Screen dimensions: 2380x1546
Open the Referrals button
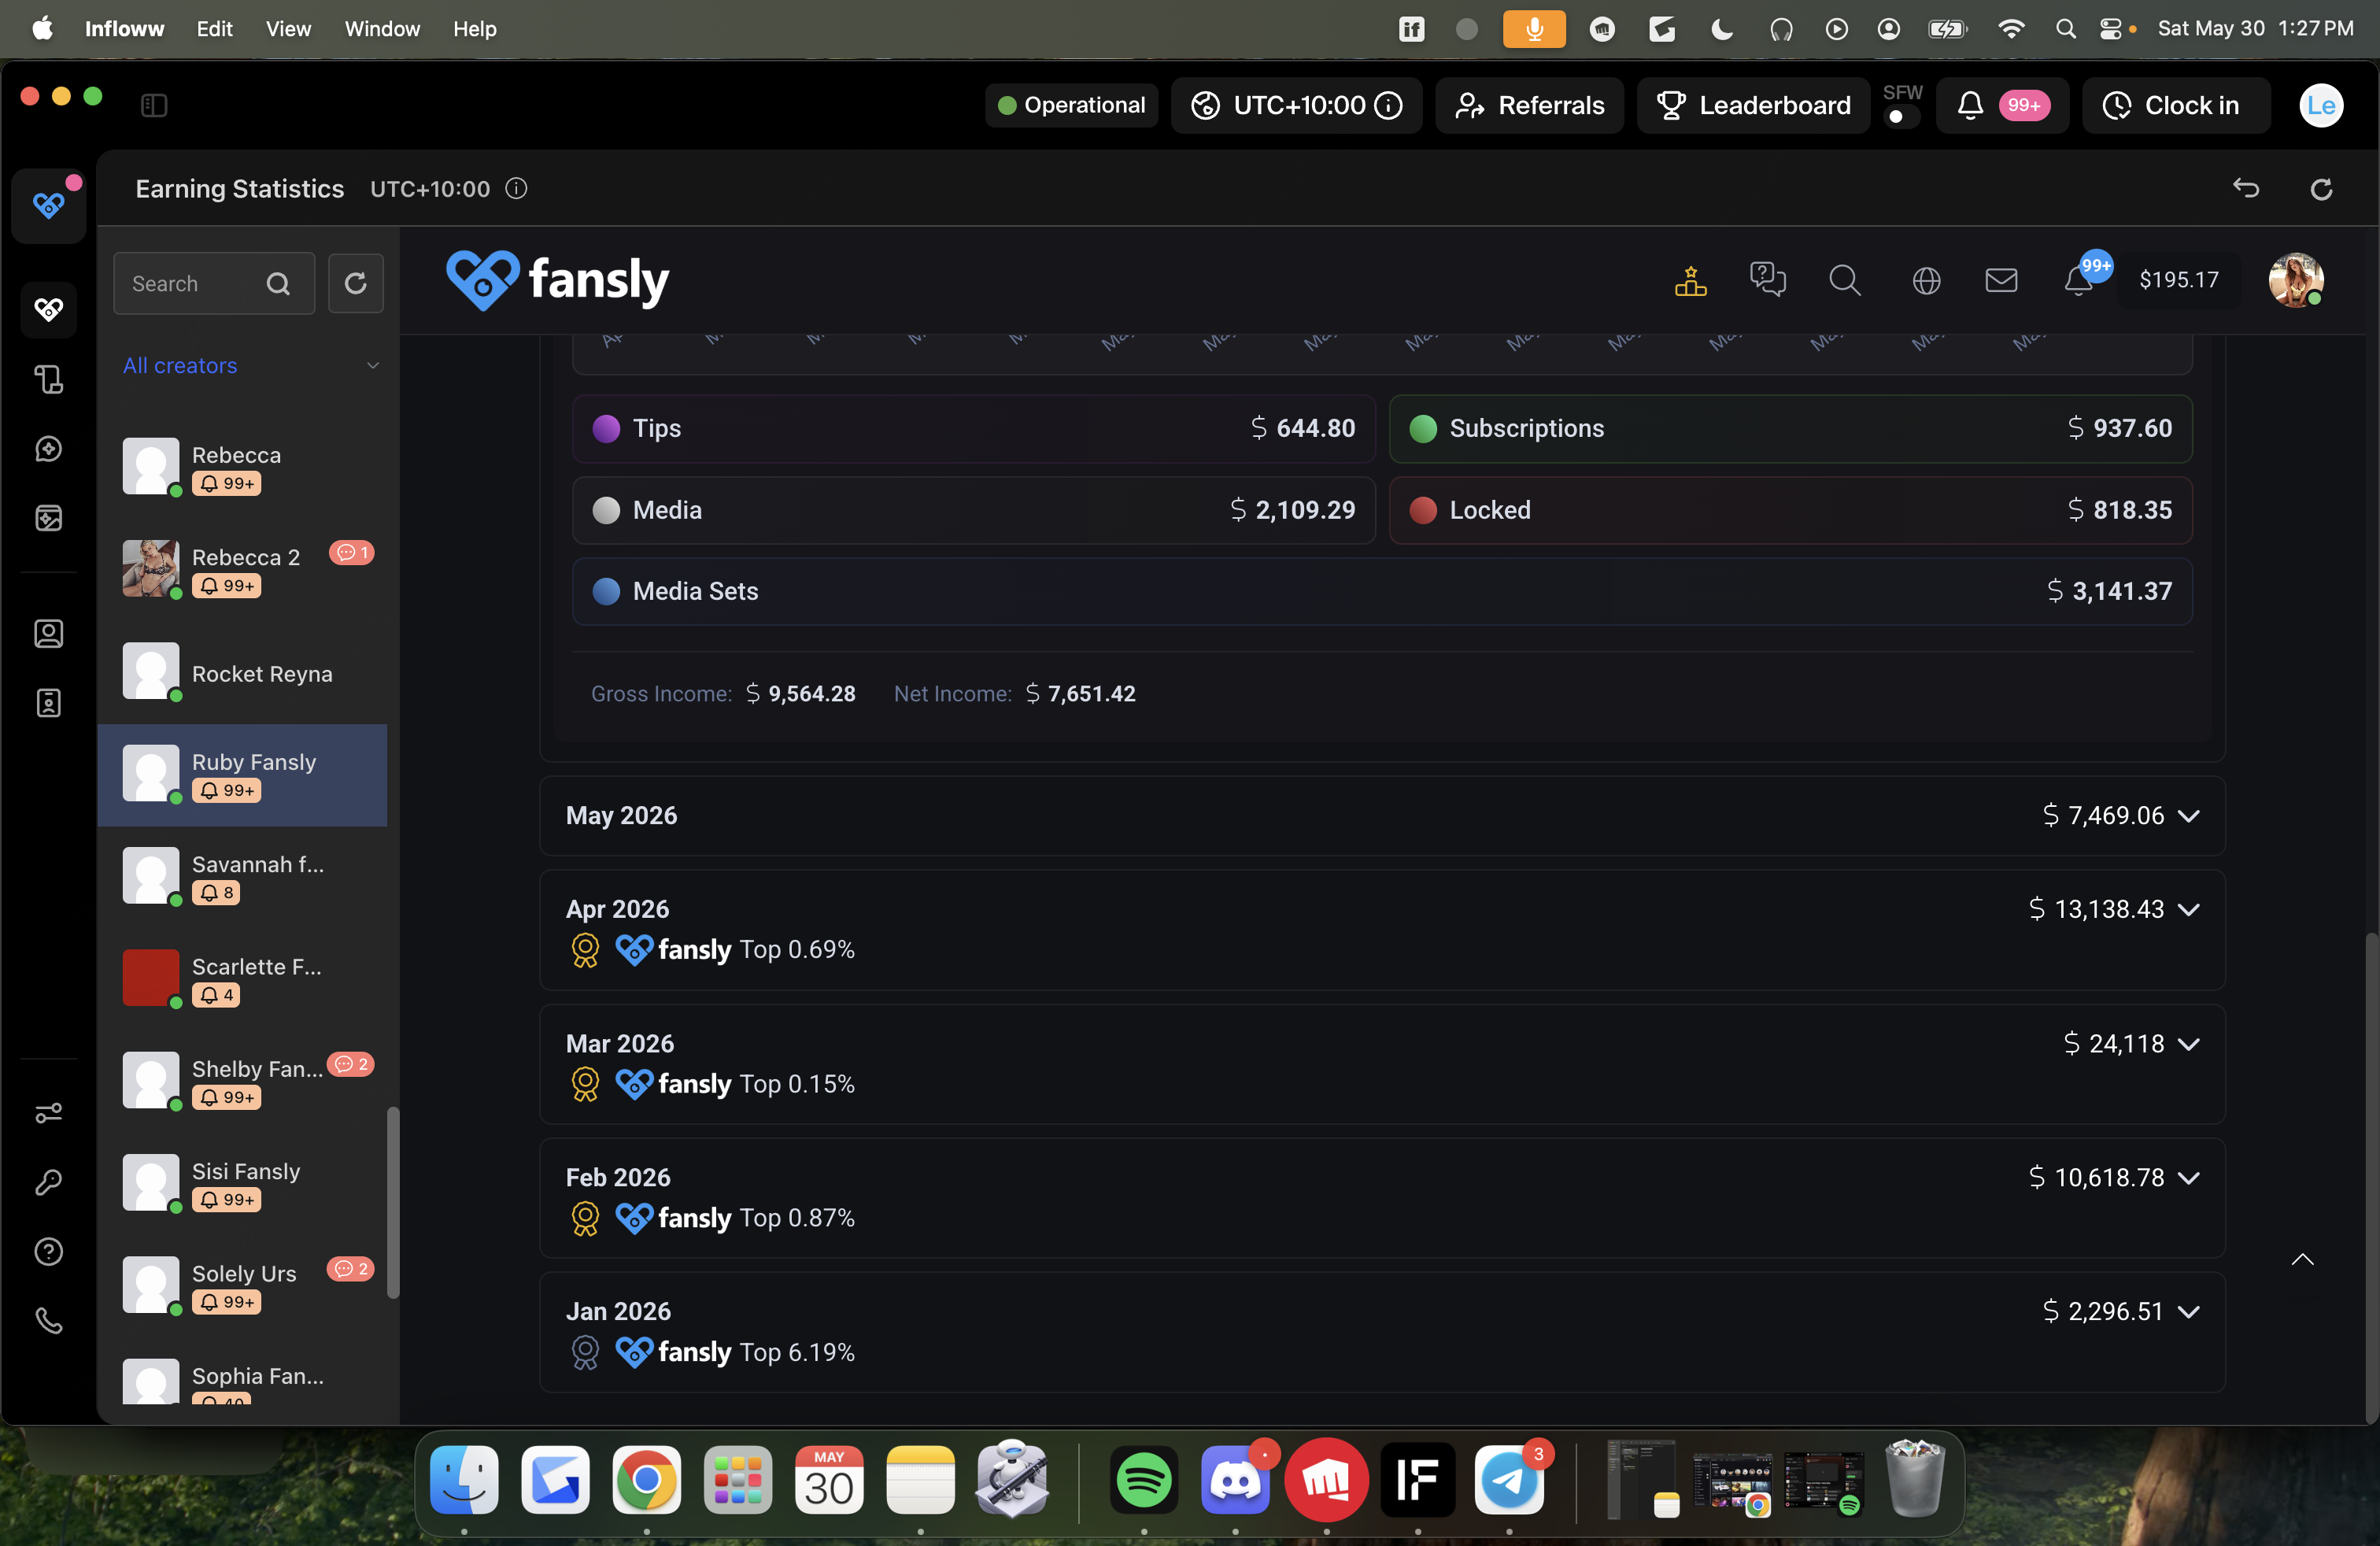coord(1529,105)
